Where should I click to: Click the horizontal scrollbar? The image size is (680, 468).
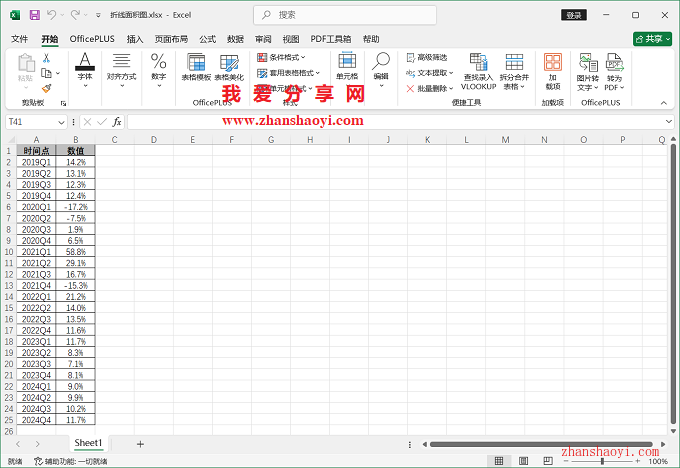[541, 444]
